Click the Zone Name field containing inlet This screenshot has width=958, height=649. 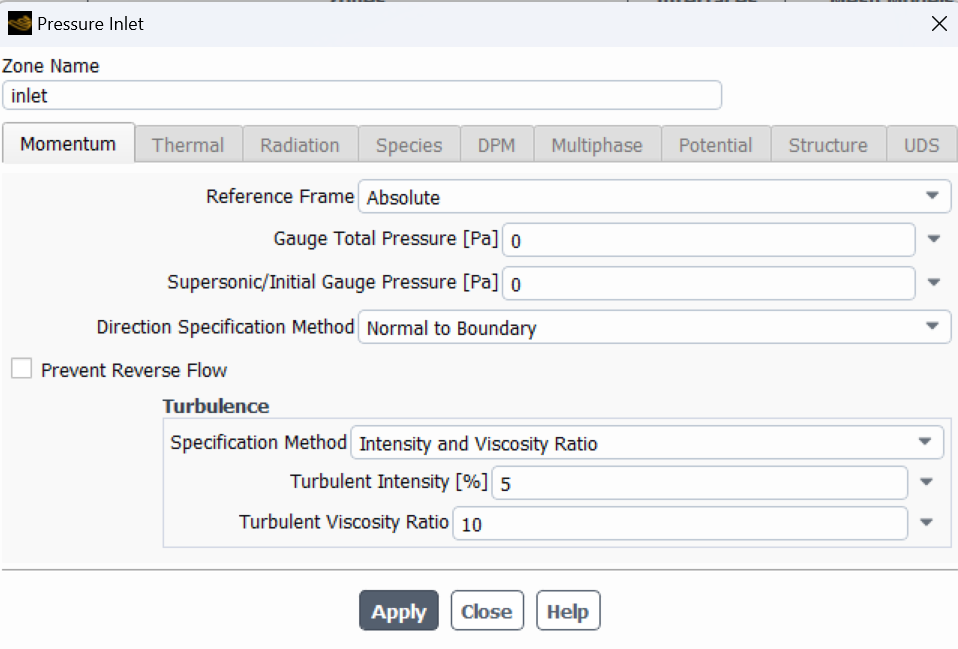(362, 95)
